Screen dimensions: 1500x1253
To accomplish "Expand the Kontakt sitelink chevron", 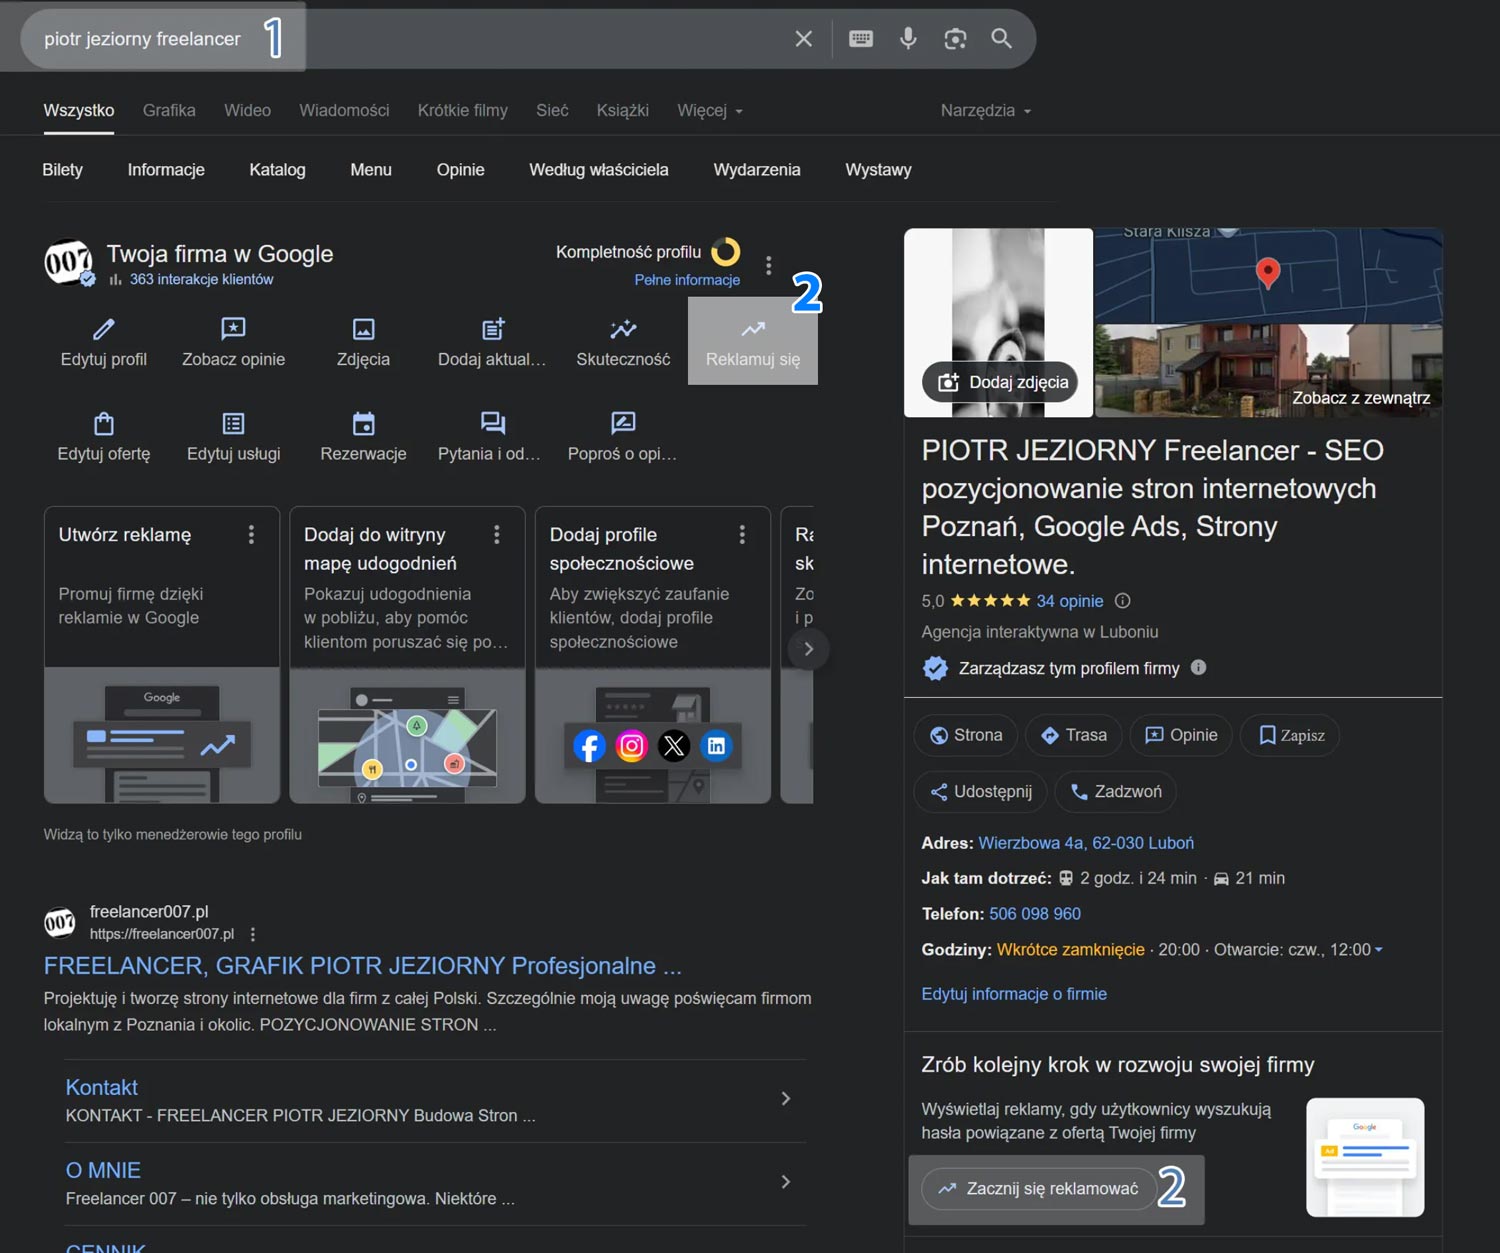I will point(785,1099).
